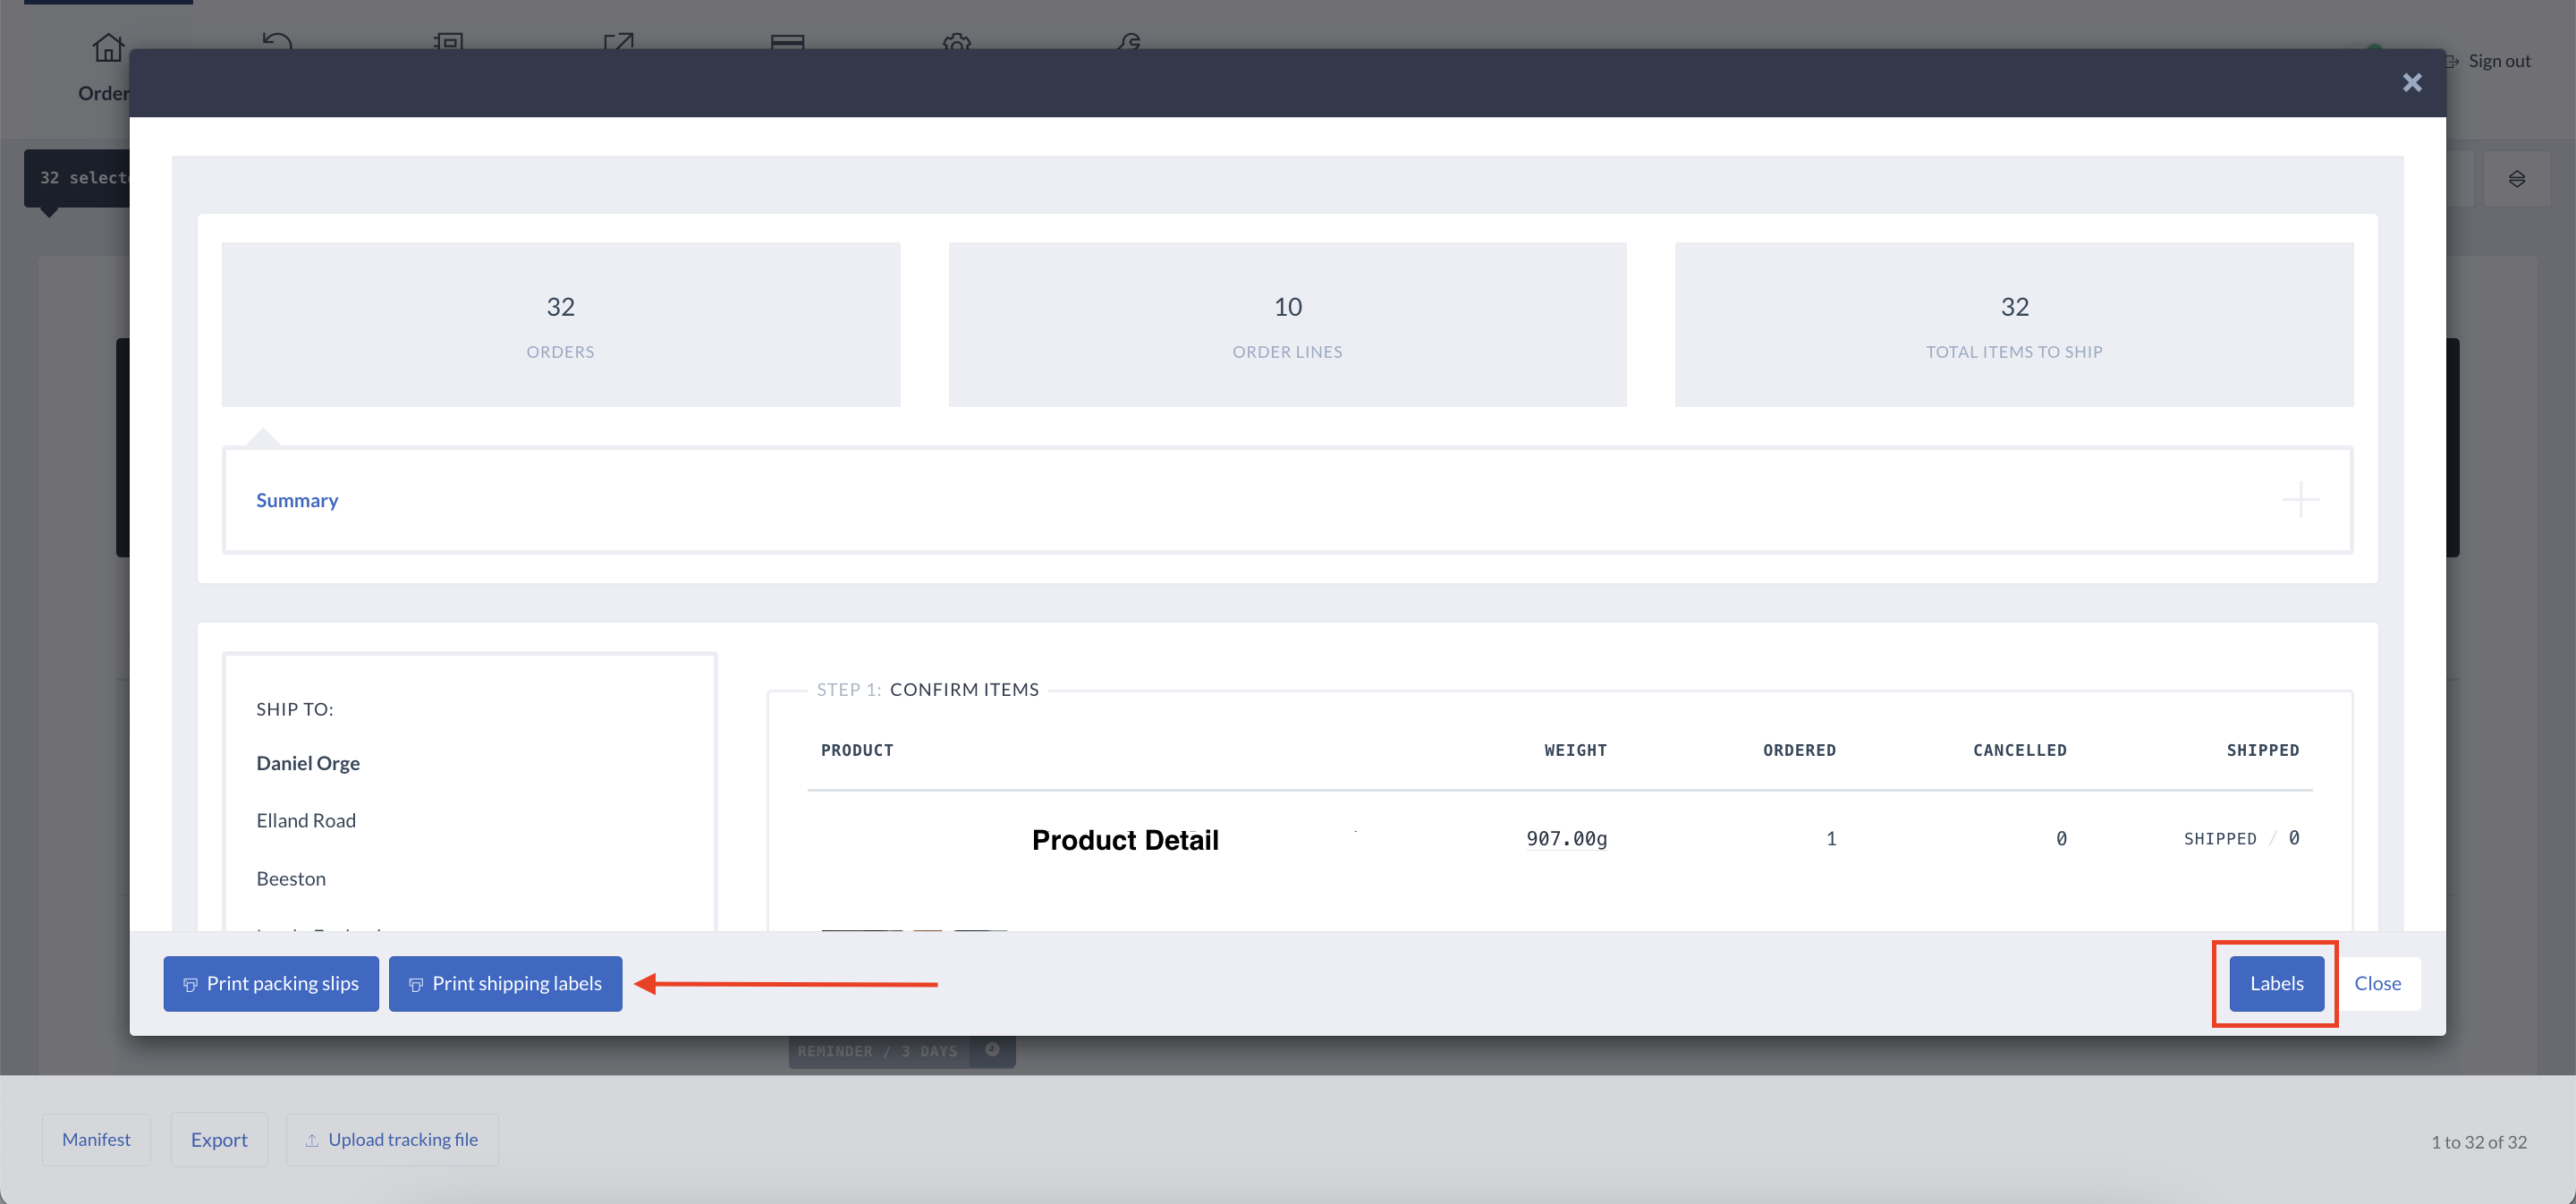Click the SHIP TO: label
This screenshot has height=1204, width=2576.
tap(294, 709)
